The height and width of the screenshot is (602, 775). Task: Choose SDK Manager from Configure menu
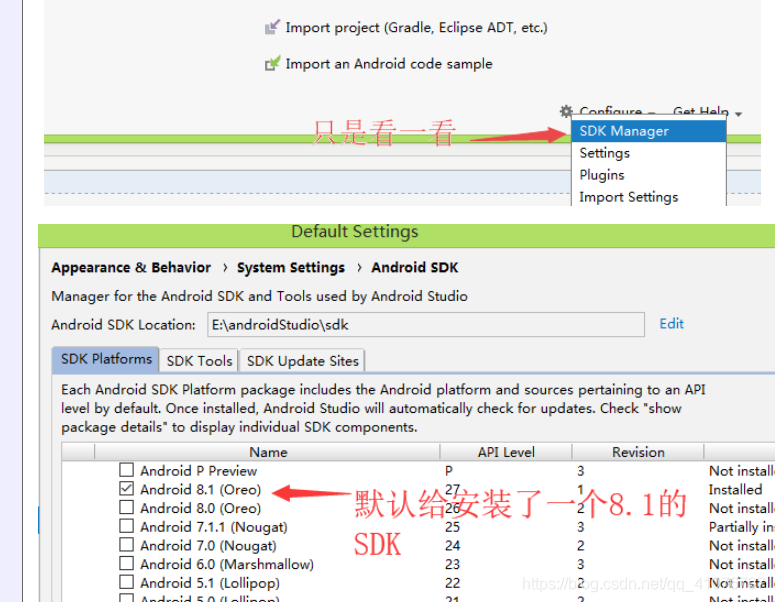[648, 131]
